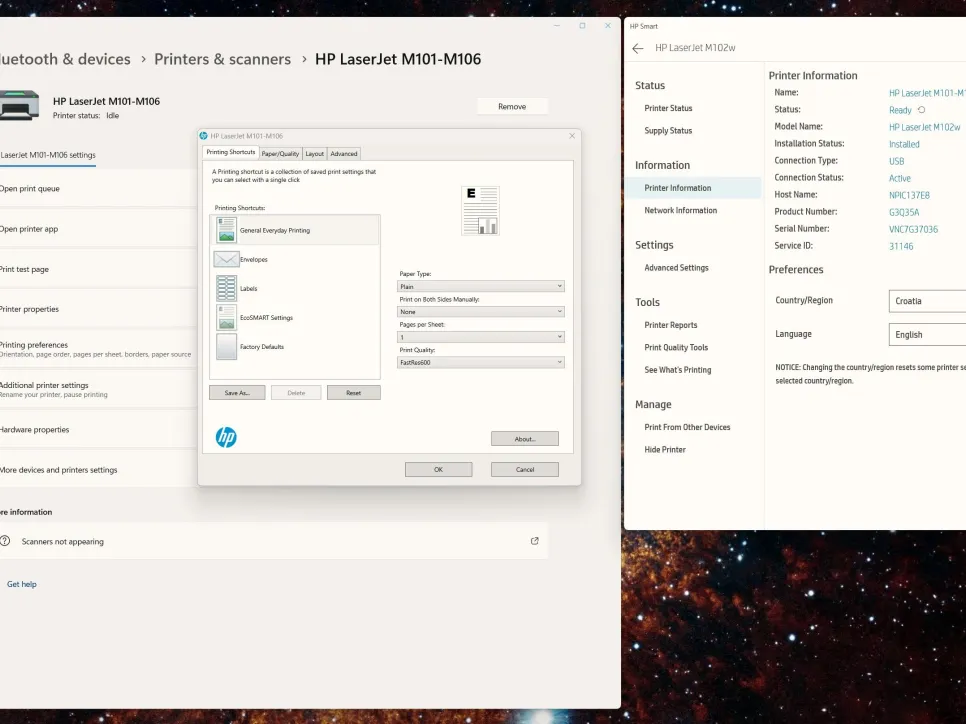Switch to the Layout tab
Viewport: 966px width, 724px height.
[x=314, y=153]
